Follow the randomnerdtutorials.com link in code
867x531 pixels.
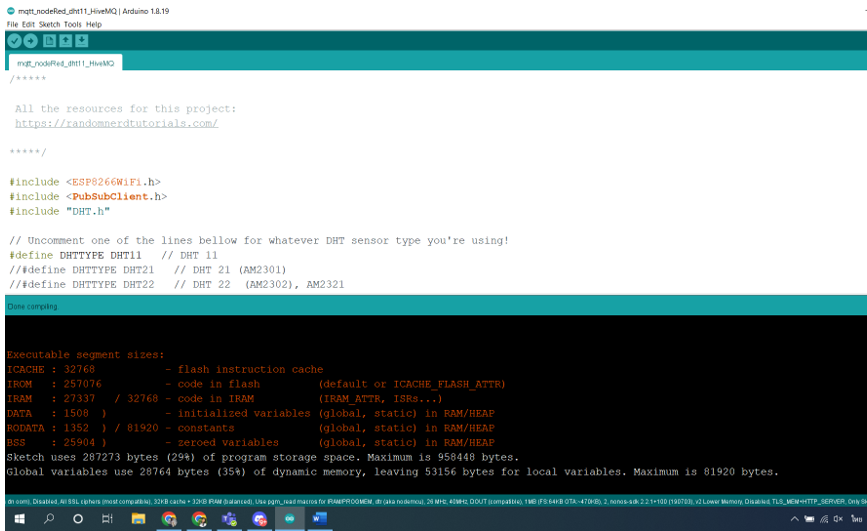(x=116, y=123)
